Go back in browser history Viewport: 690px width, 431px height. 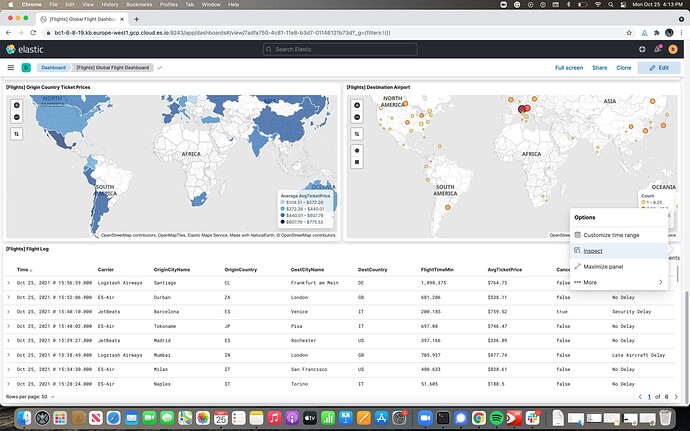pos(8,33)
